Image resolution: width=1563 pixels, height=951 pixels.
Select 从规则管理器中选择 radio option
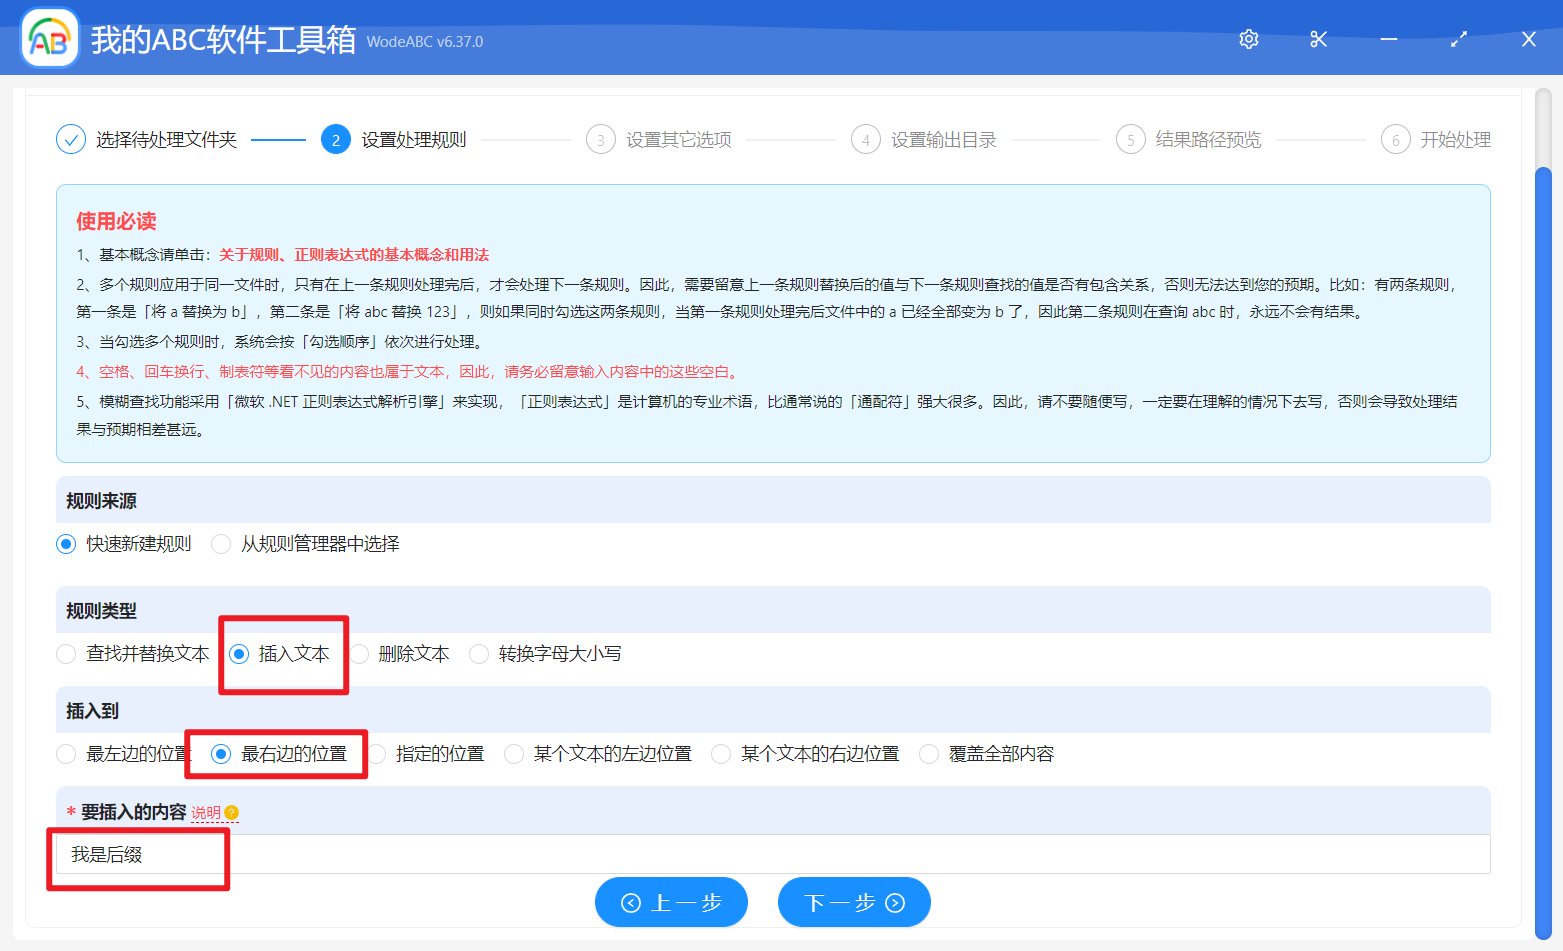[x=222, y=544]
